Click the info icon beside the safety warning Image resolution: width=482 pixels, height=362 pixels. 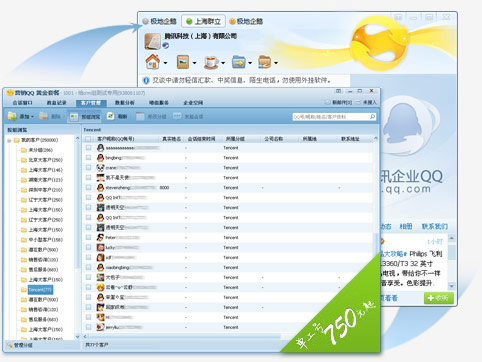146,80
